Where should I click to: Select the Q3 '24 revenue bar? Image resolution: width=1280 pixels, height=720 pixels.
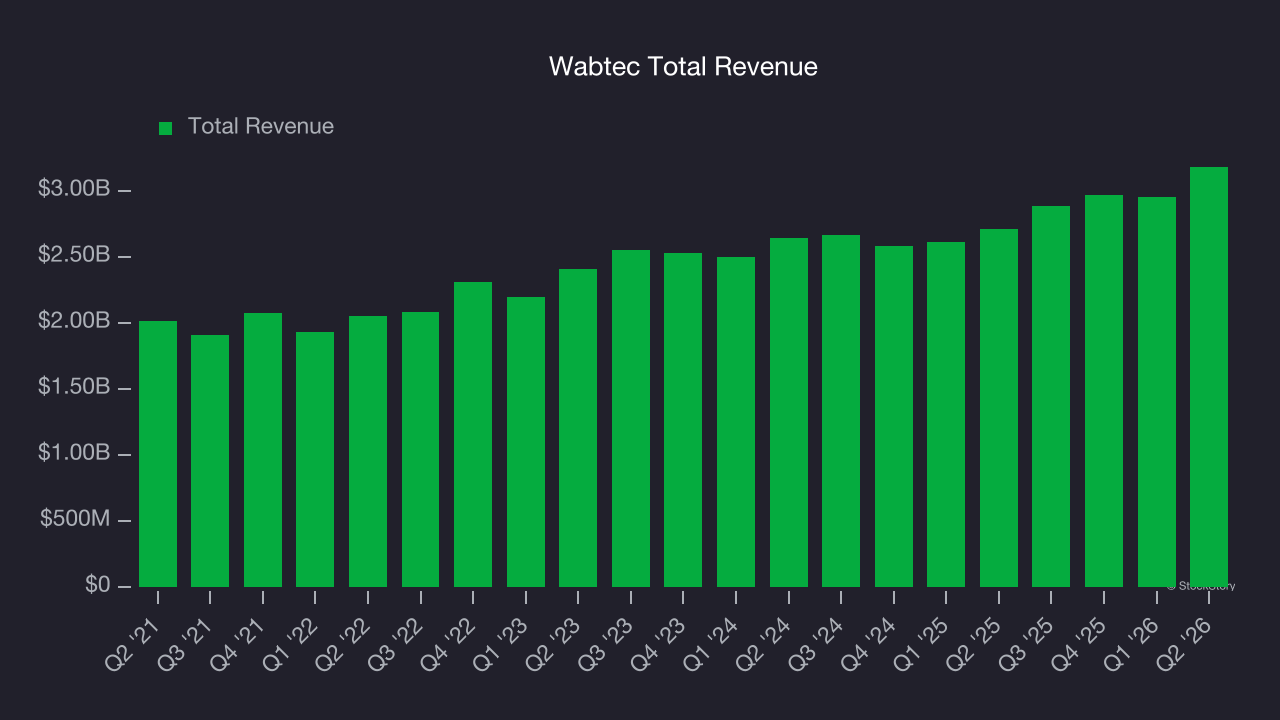pyautogui.click(x=841, y=411)
